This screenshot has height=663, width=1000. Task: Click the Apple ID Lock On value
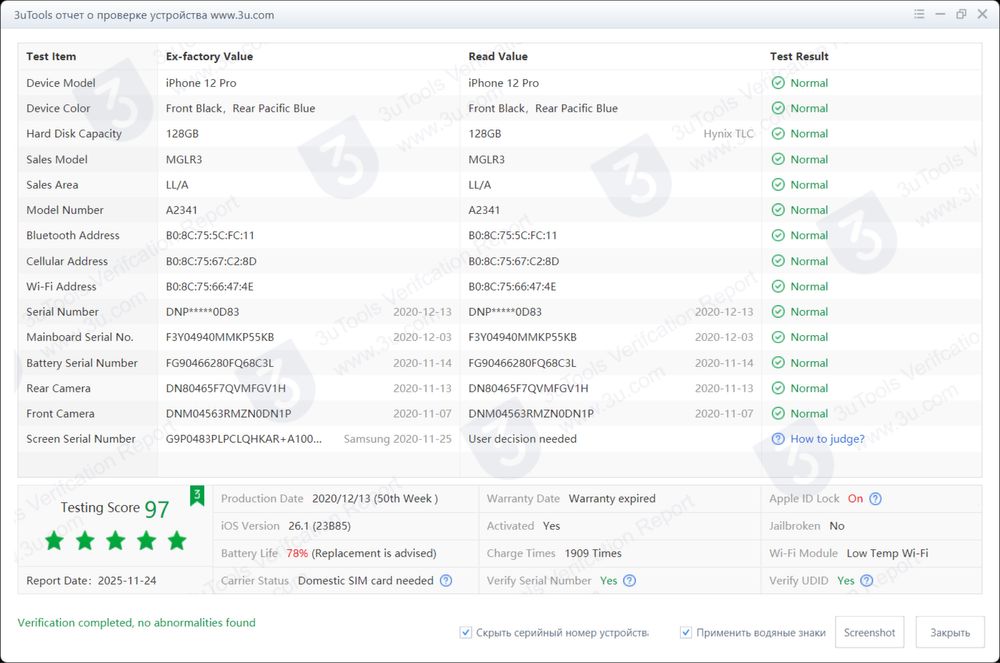tap(855, 499)
